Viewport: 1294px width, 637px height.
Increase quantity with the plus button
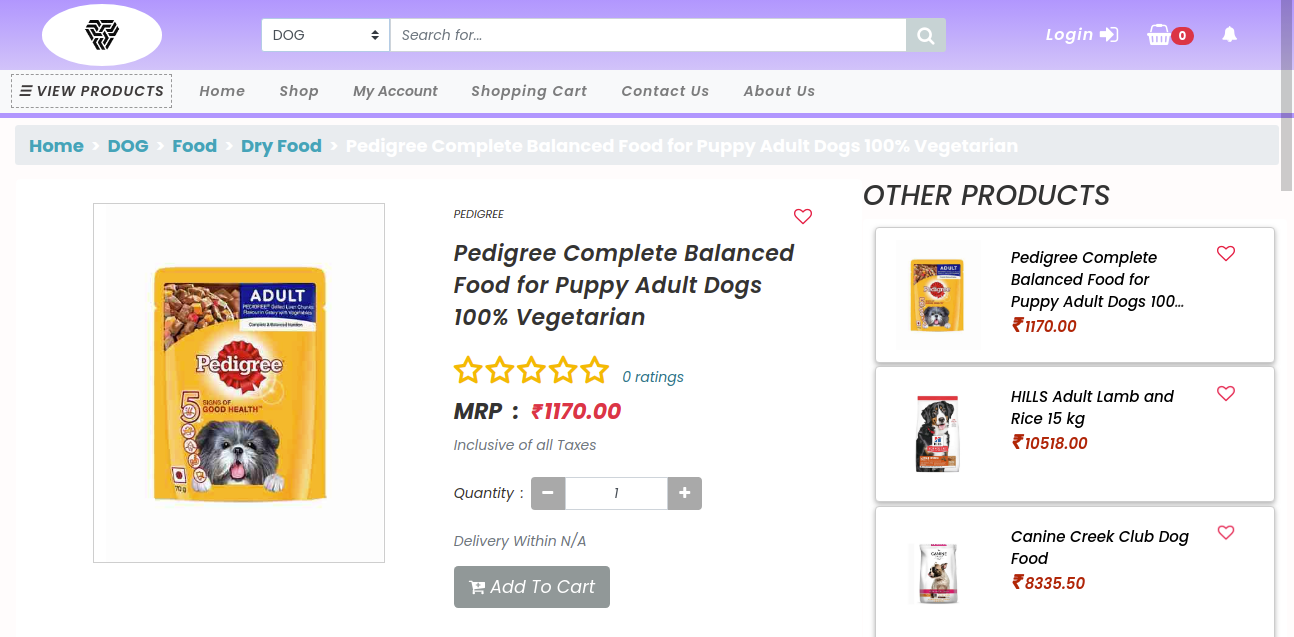coord(685,493)
